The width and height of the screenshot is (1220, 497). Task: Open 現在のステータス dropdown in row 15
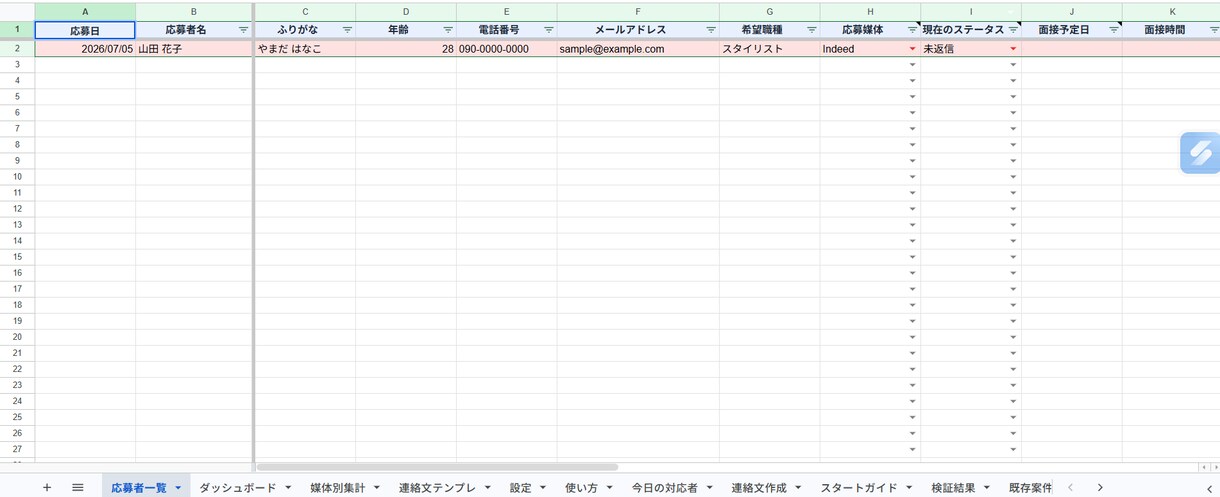point(1013,257)
